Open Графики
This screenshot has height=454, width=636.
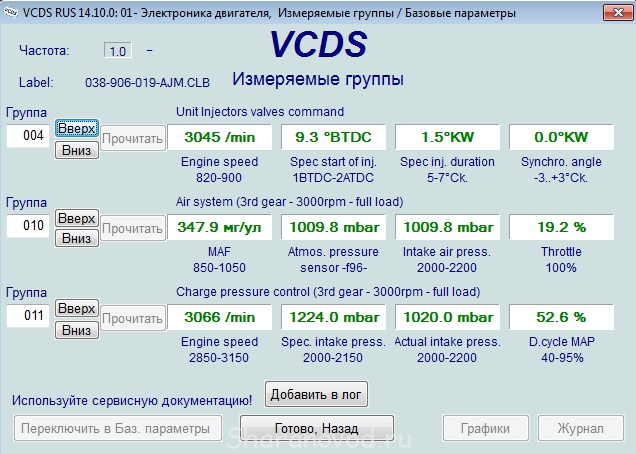pos(486,428)
